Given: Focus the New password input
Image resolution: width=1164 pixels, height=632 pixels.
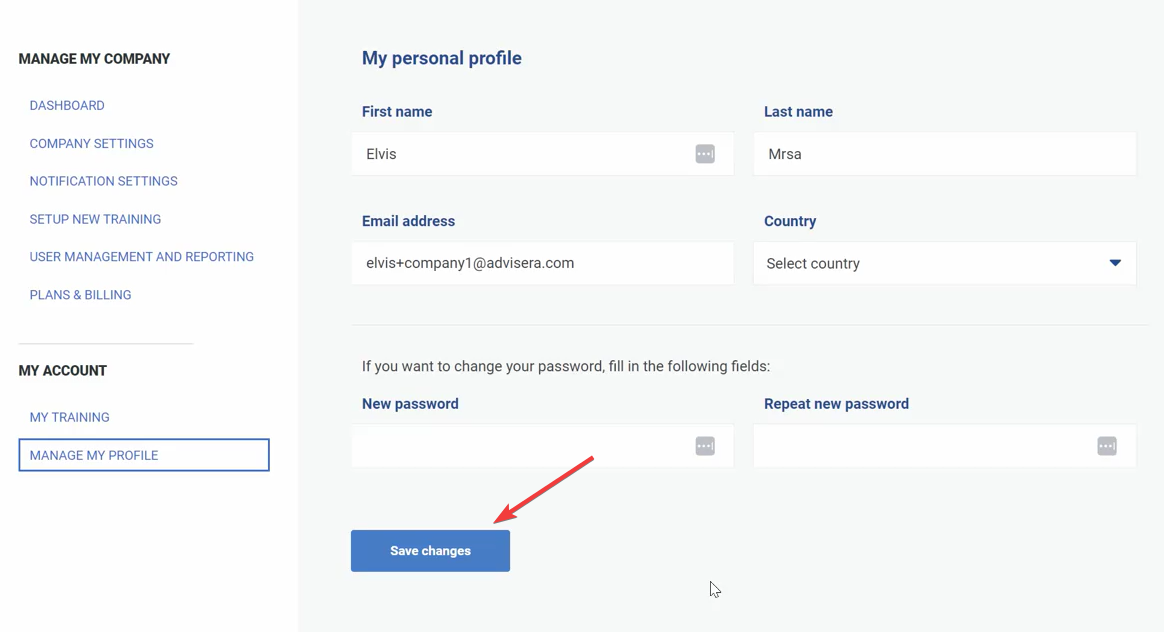Looking at the screenshot, I should [520, 446].
